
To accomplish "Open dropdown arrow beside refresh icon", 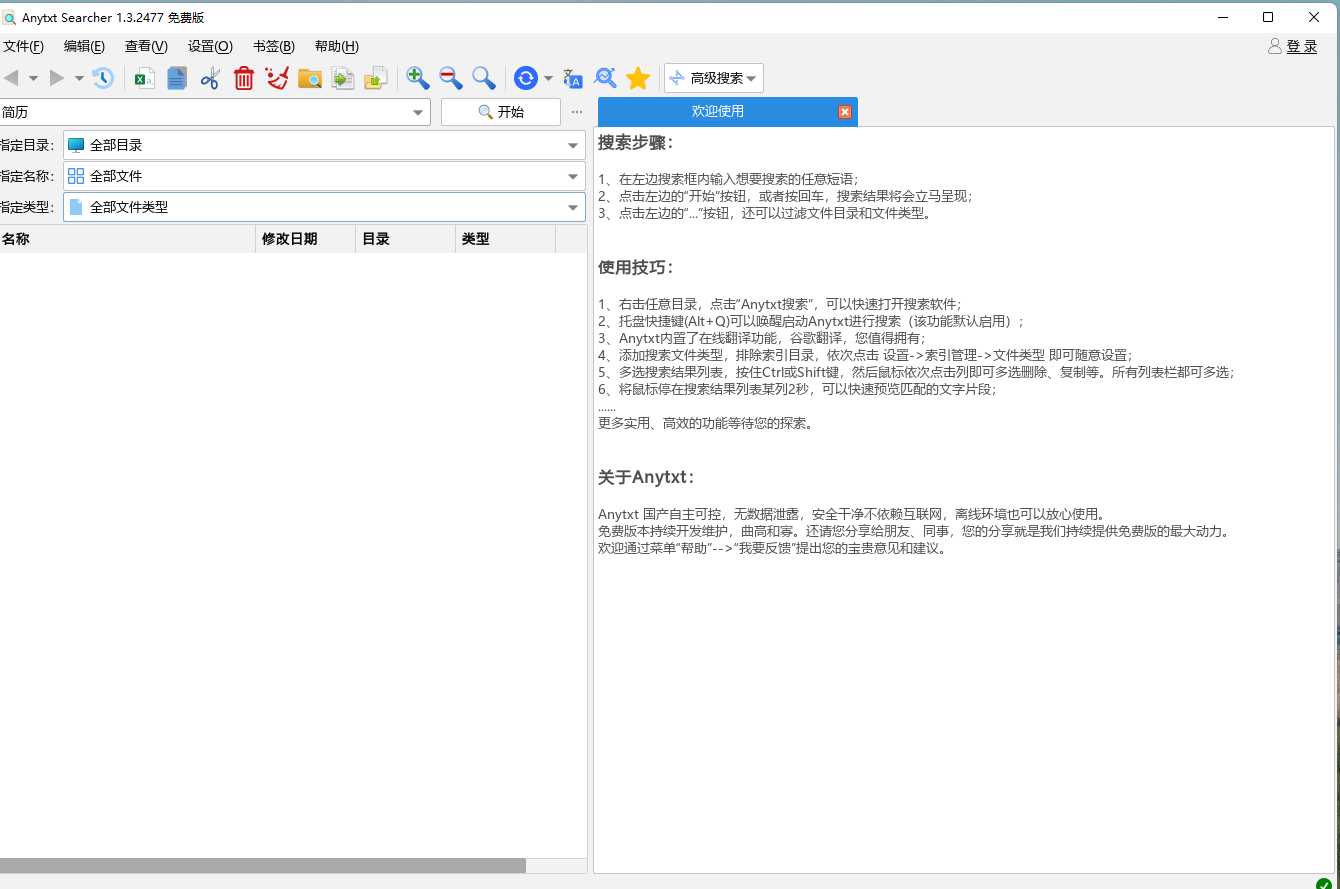I will coord(548,78).
